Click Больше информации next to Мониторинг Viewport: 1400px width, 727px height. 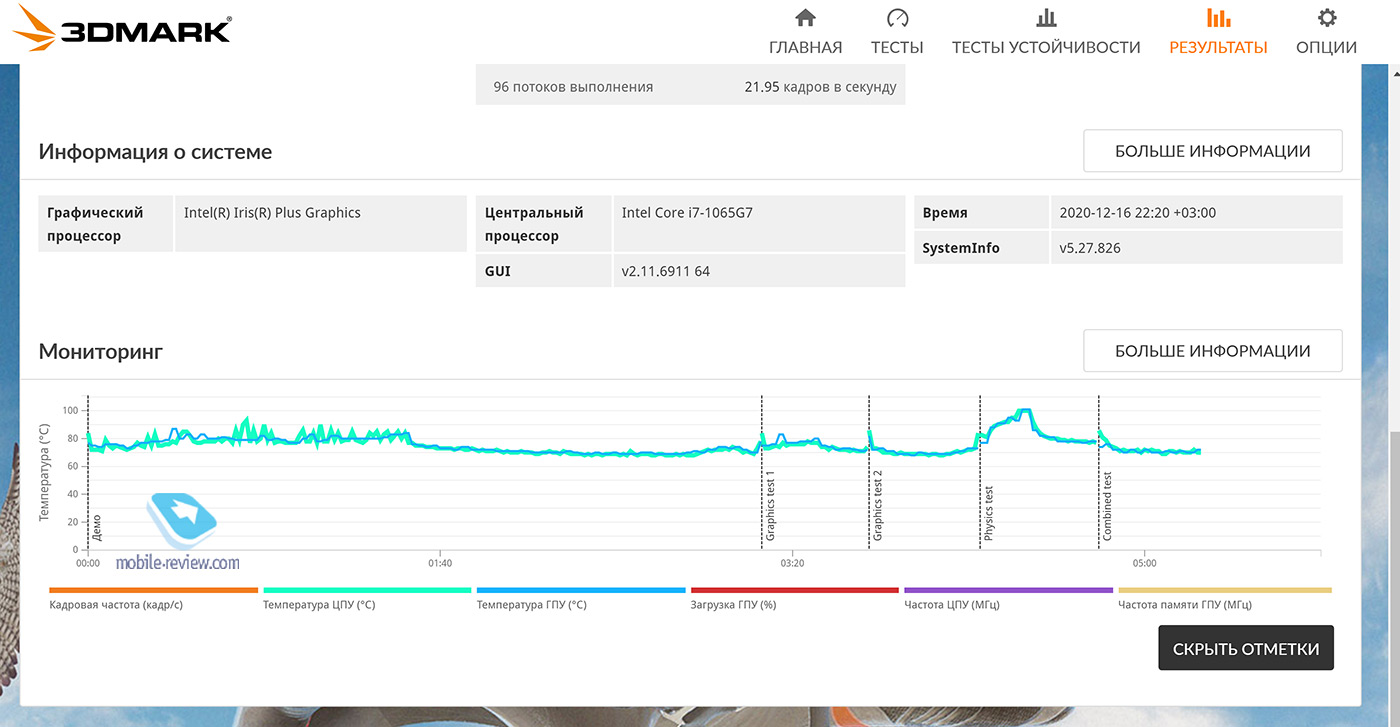(x=1213, y=351)
